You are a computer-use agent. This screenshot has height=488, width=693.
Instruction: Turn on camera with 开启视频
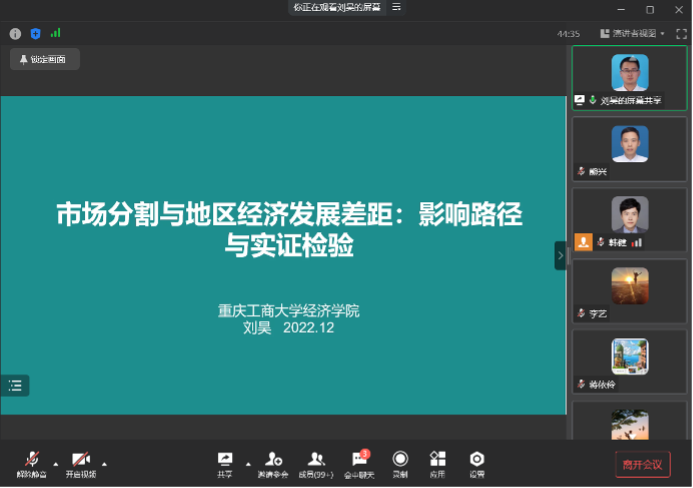[83, 463]
